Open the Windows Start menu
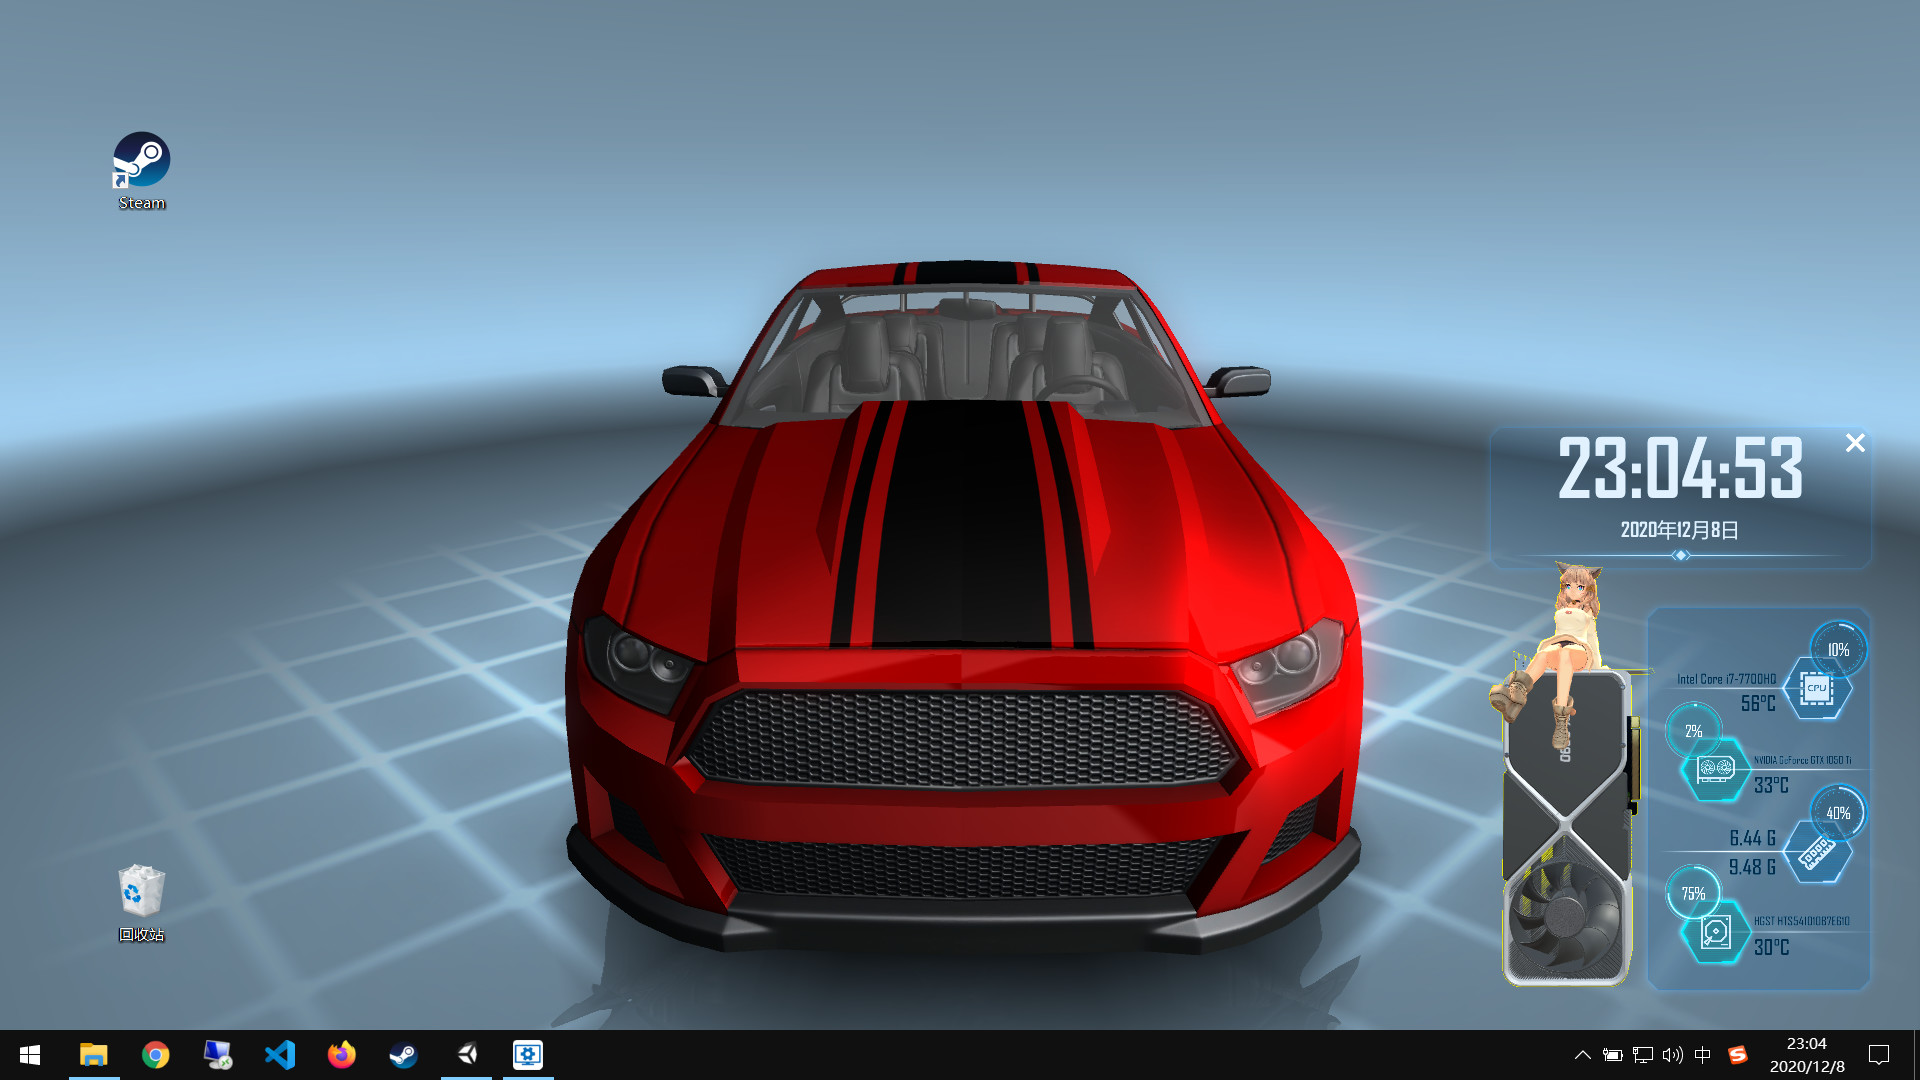The height and width of the screenshot is (1080, 1920). pos(30,1055)
